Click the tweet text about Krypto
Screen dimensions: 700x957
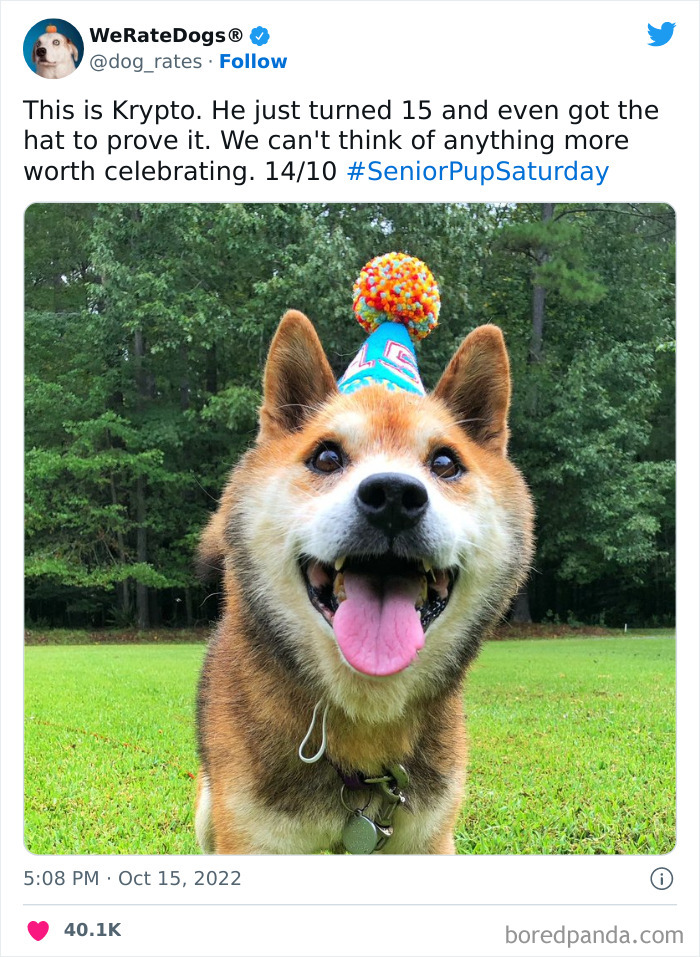click(x=341, y=141)
